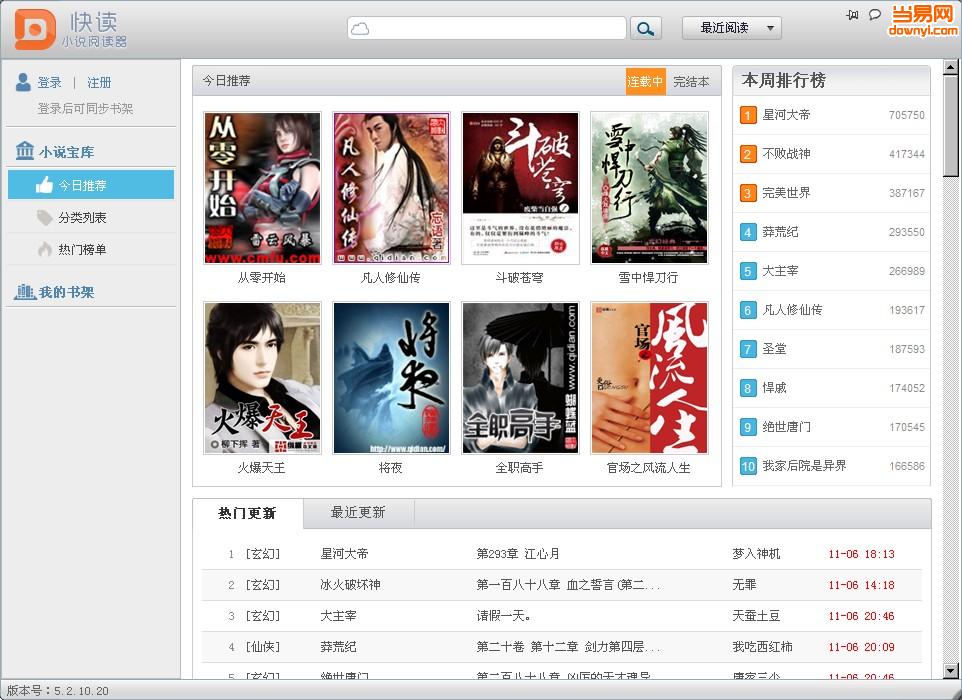This screenshot has width=962, height=700.
Task: Open the feedback speech bubble icon
Action: pos(875,15)
